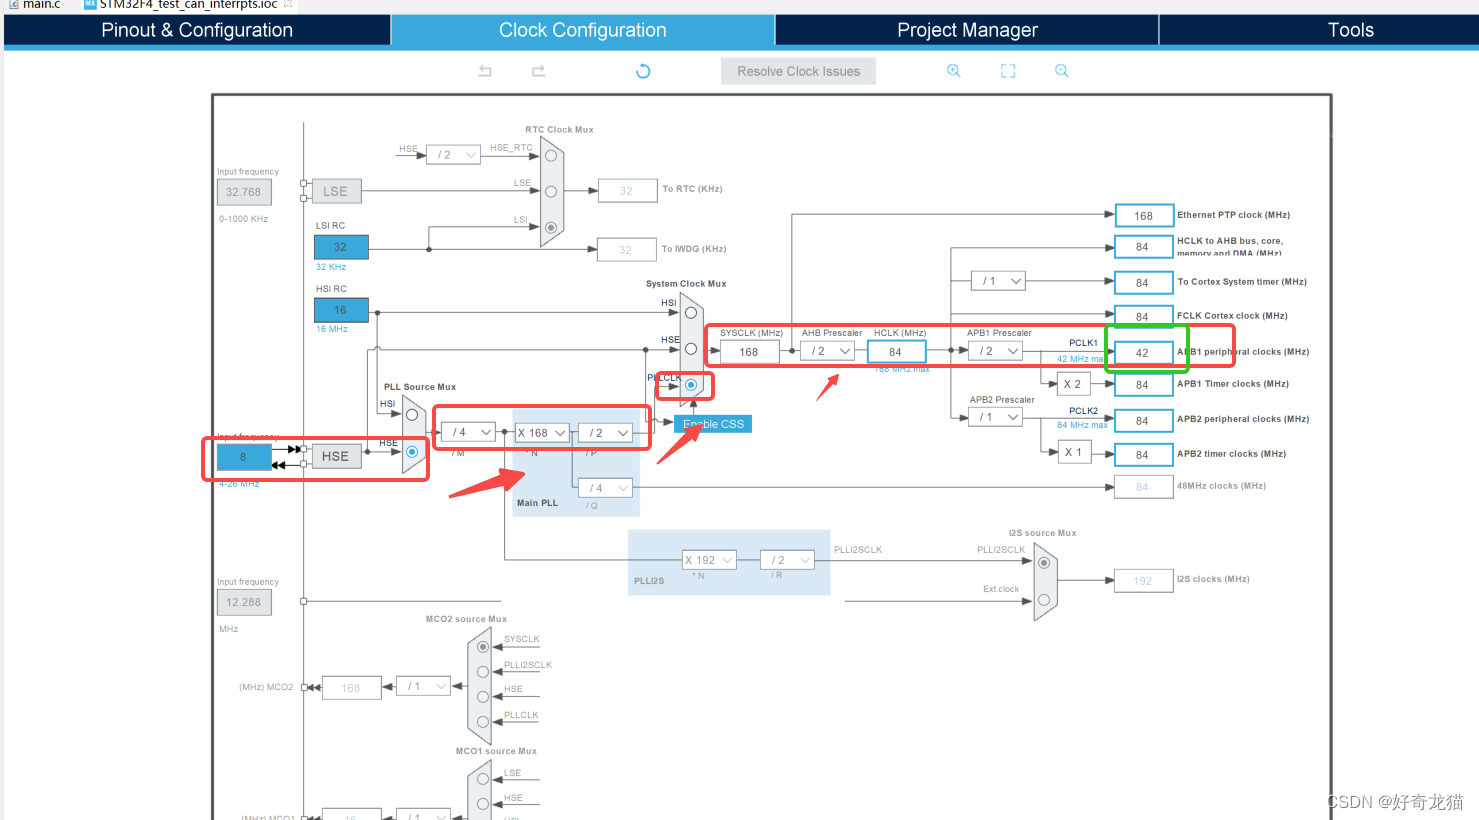The image size is (1479, 820).
Task: Switch to the Clock Configuration tab
Action: 583,30
